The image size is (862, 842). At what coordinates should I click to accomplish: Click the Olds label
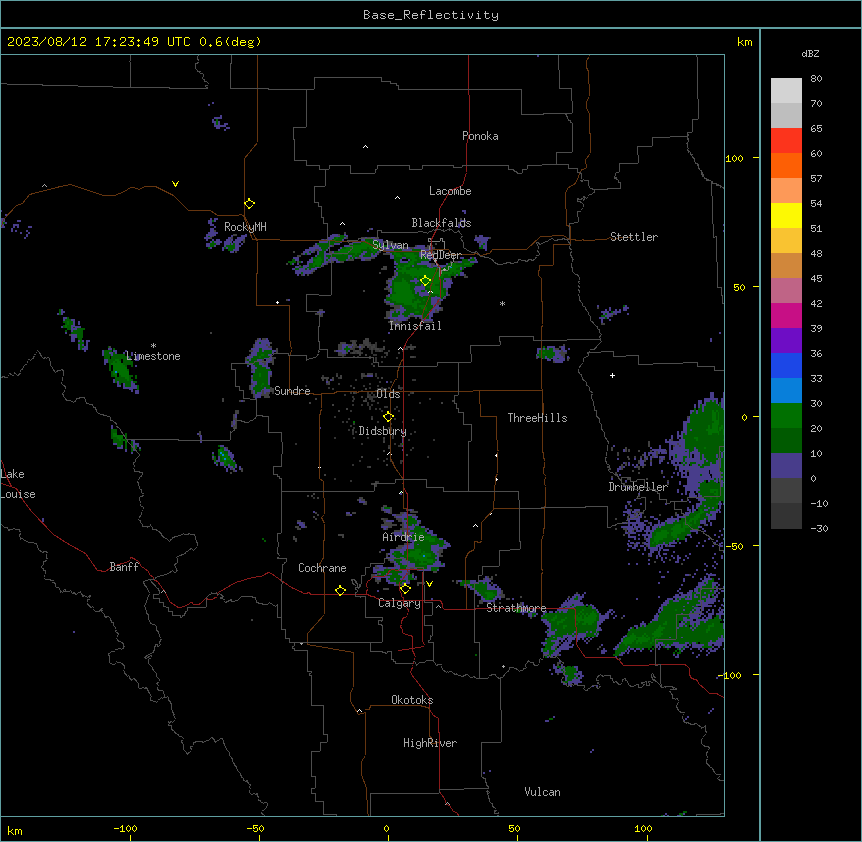(x=388, y=394)
